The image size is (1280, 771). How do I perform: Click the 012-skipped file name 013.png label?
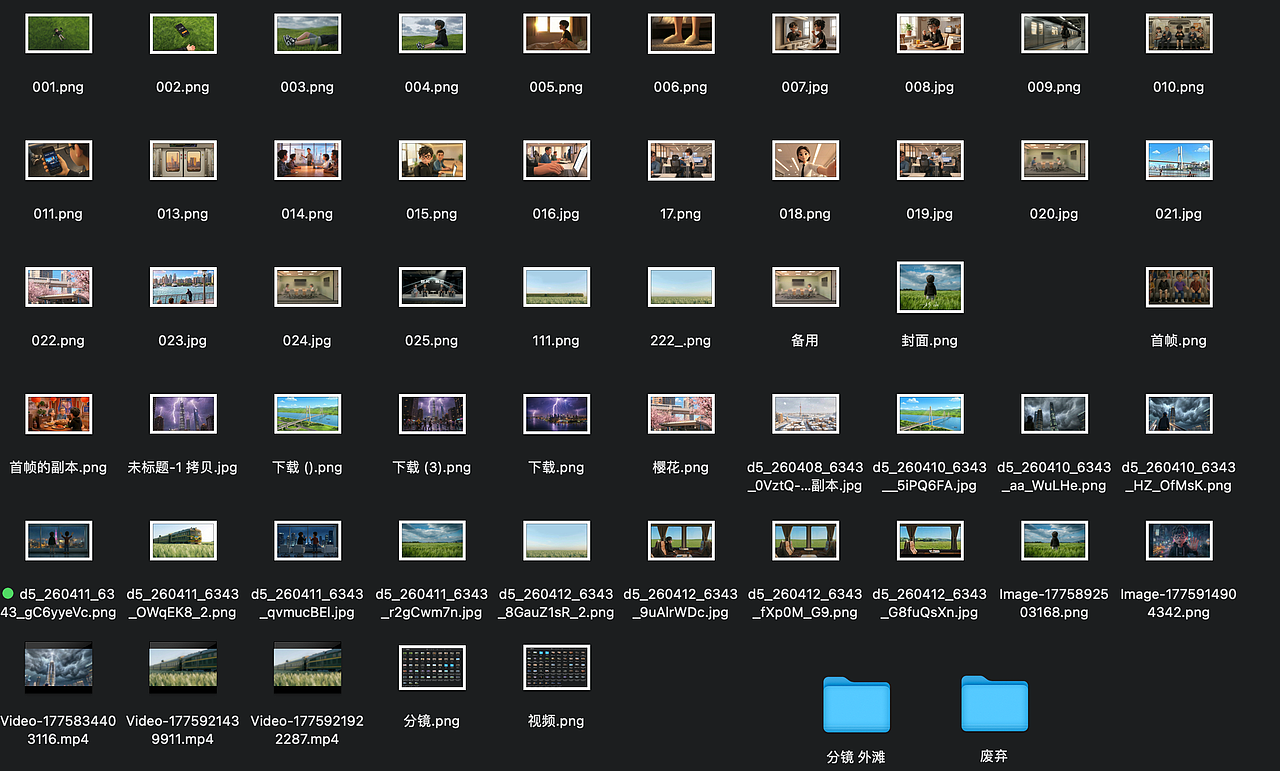click(183, 214)
